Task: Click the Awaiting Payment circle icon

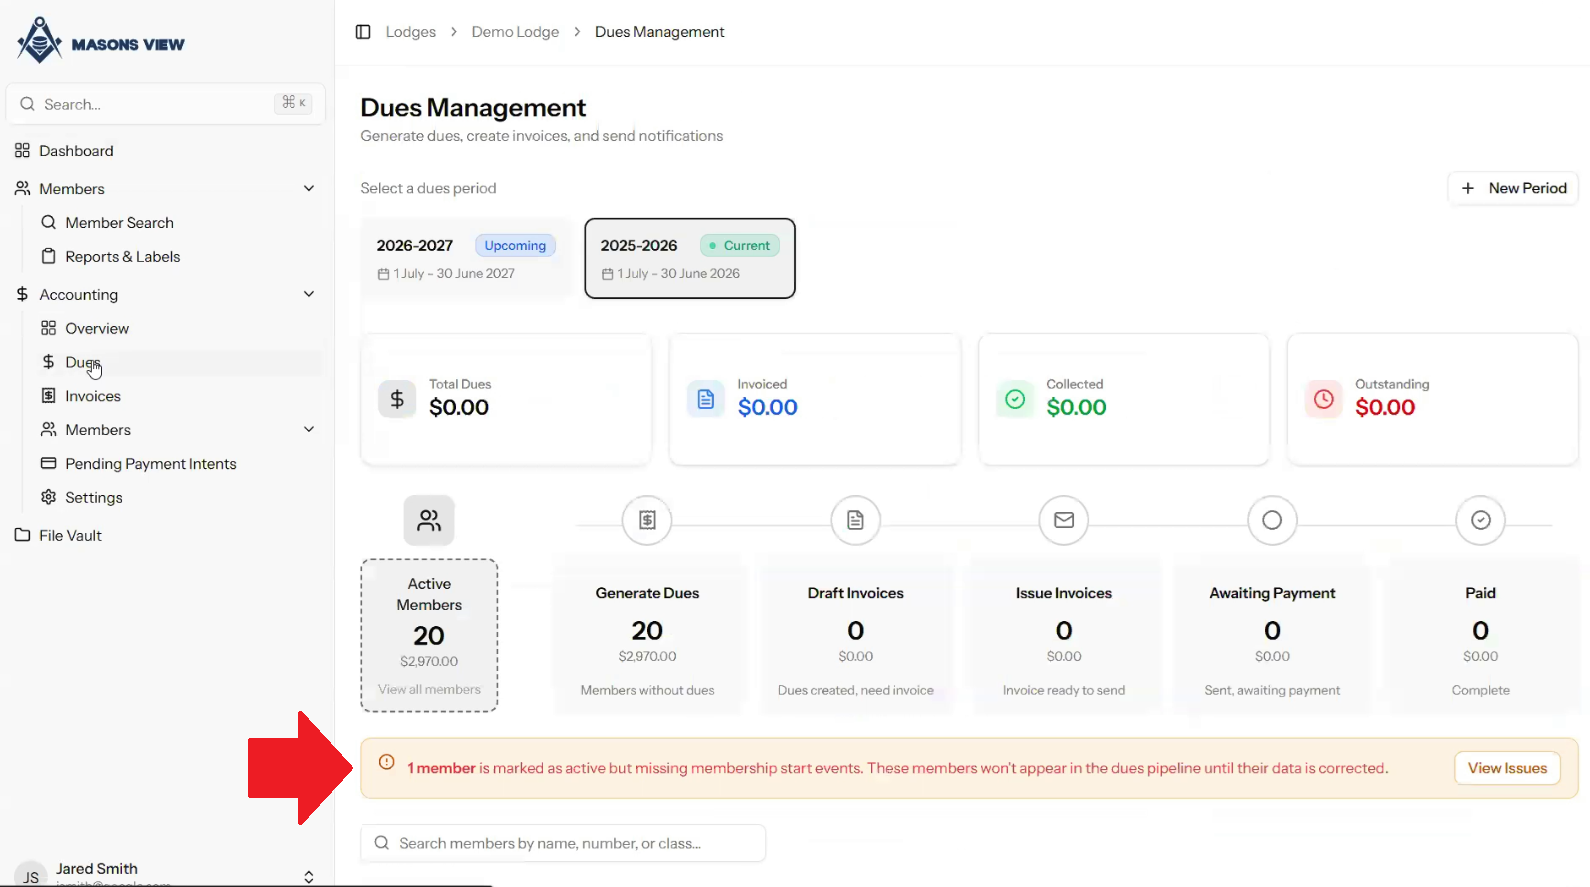Action: 1272,520
